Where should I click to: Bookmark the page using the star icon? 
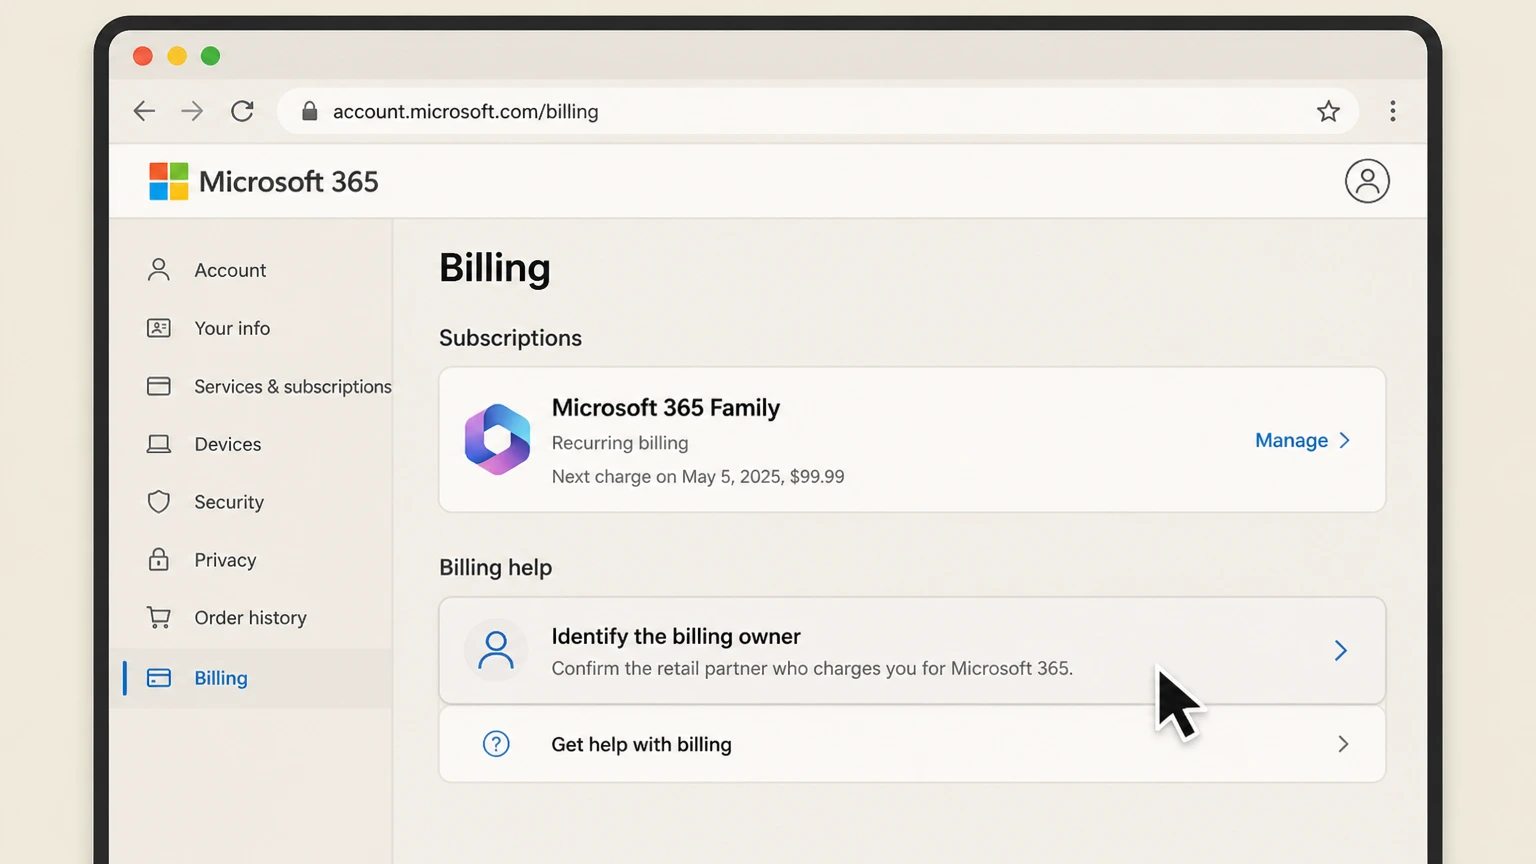[1328, 111]
